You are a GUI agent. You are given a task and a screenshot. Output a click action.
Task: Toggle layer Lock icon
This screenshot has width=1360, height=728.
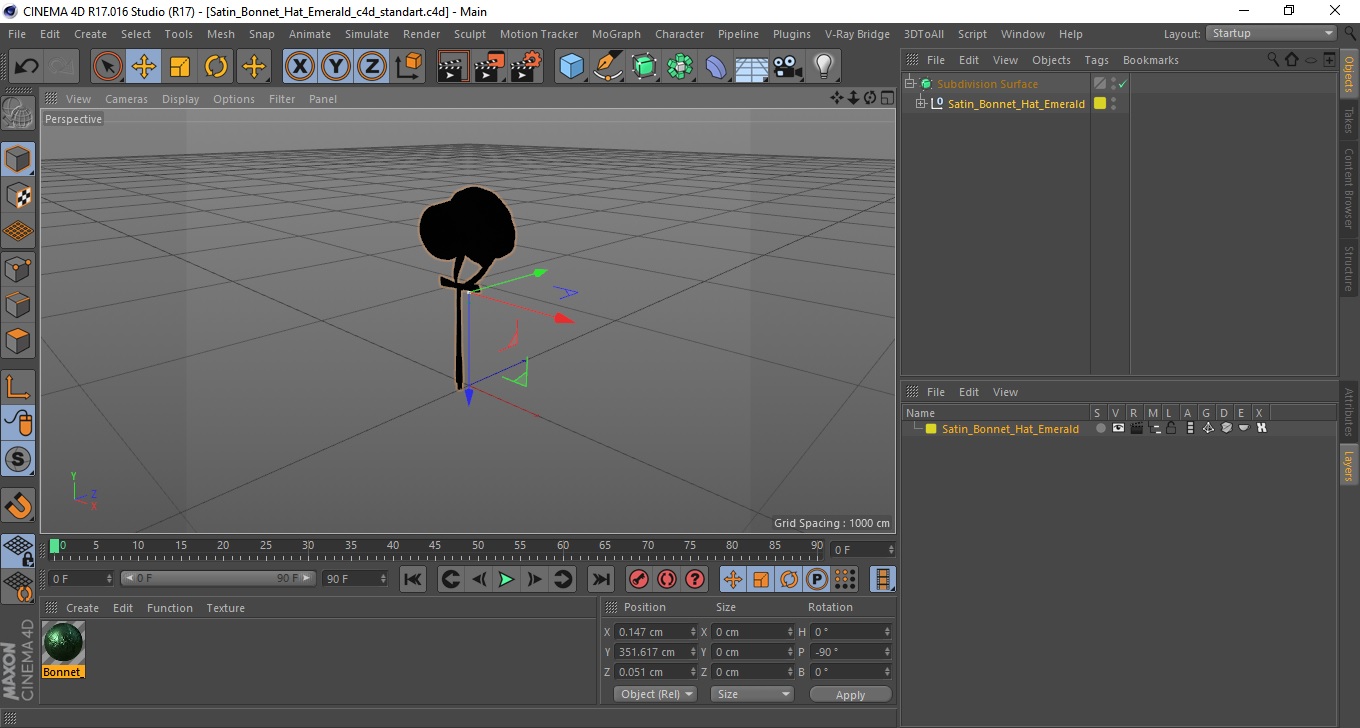(1171, 428)
